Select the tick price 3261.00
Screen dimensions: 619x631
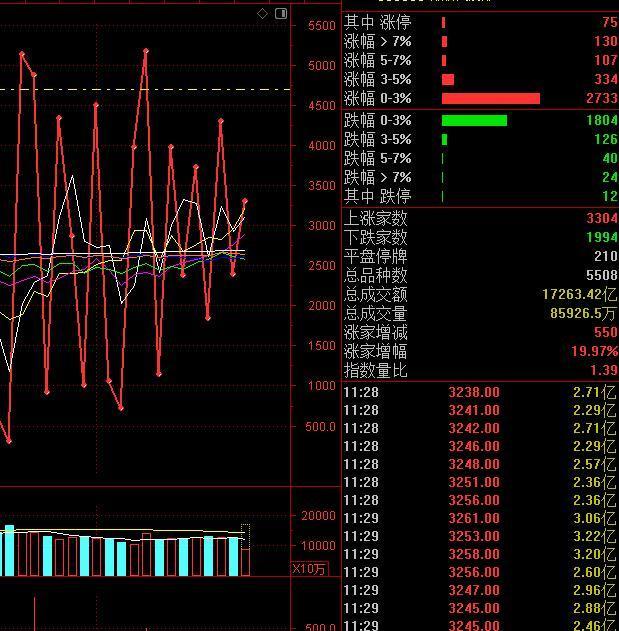[x=474, y=518]
